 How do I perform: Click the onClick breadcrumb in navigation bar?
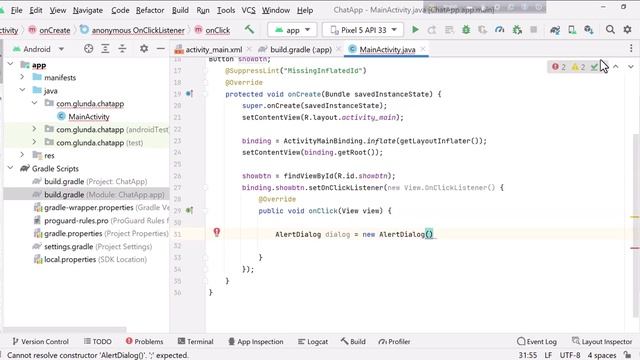click(213, 30)
